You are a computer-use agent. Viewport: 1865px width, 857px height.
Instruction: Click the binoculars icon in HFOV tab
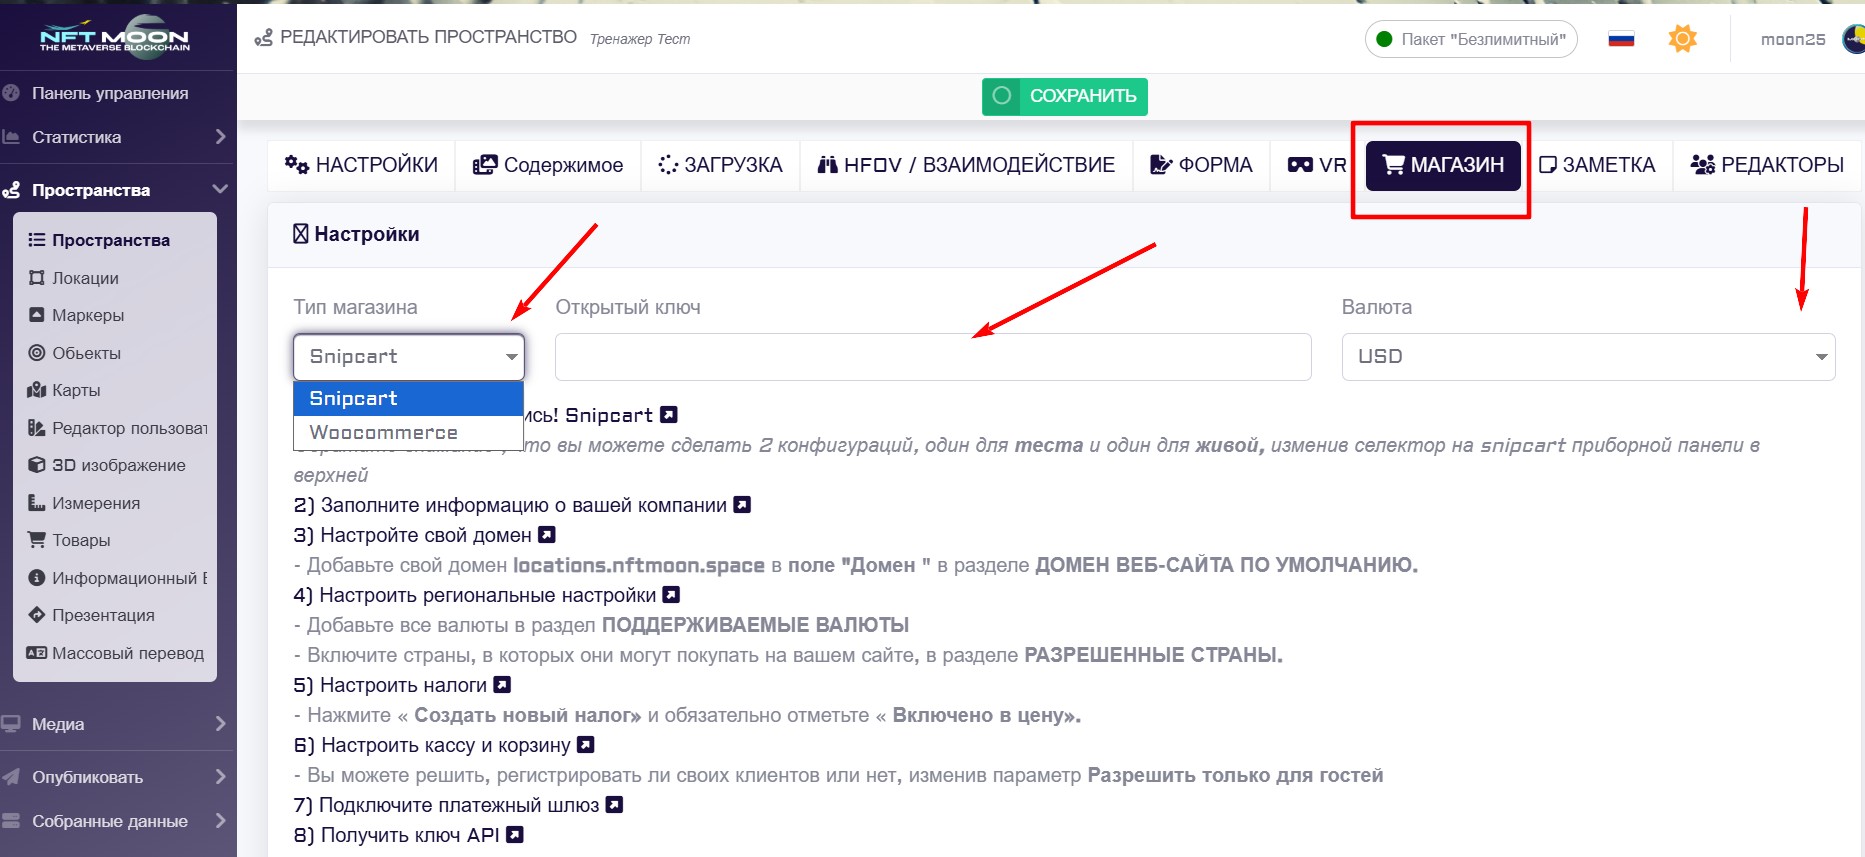[827, 165]
